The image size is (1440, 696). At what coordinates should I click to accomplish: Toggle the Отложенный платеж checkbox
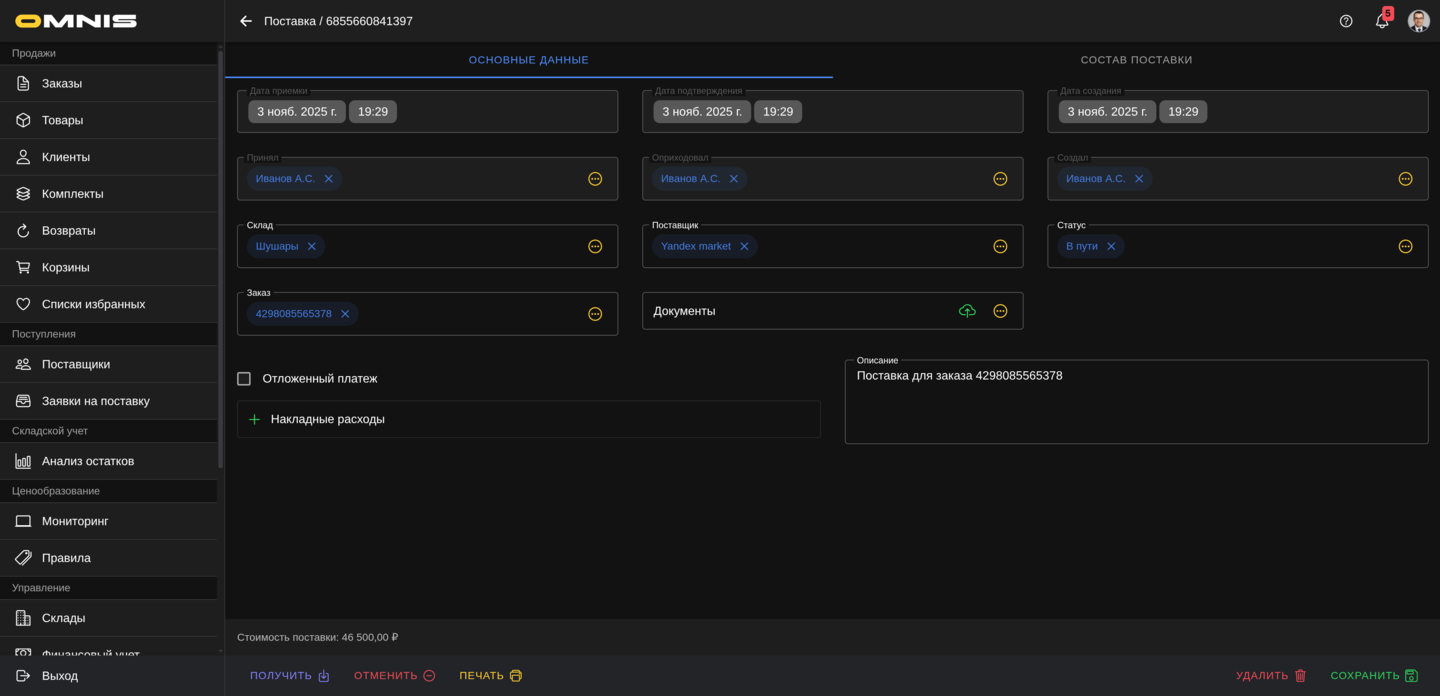click(244, 379)
